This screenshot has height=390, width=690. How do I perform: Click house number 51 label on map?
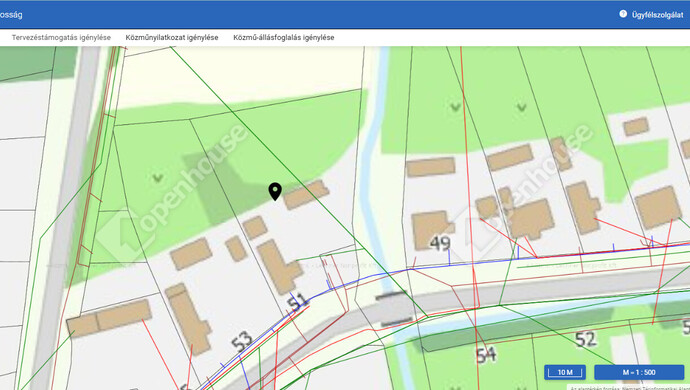(297, 302)
